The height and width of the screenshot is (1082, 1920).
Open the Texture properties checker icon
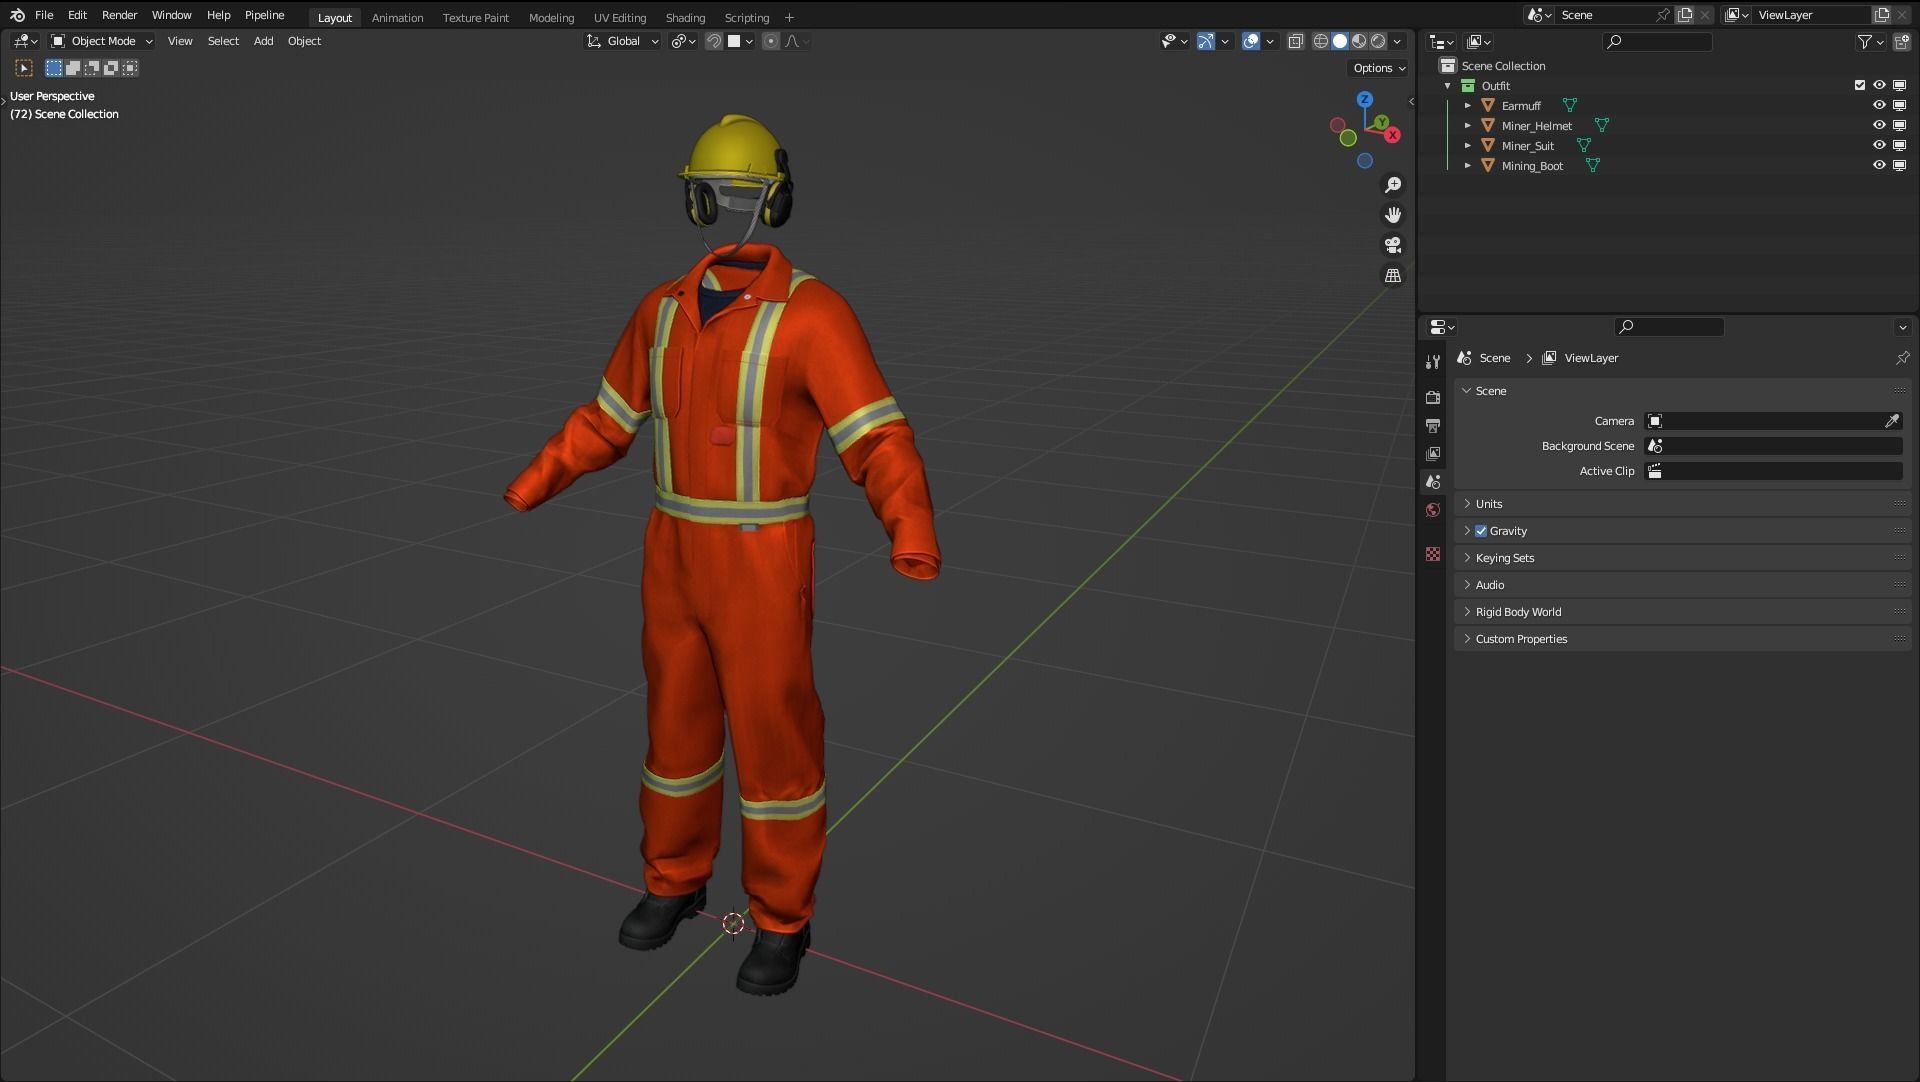(1433, 554)
